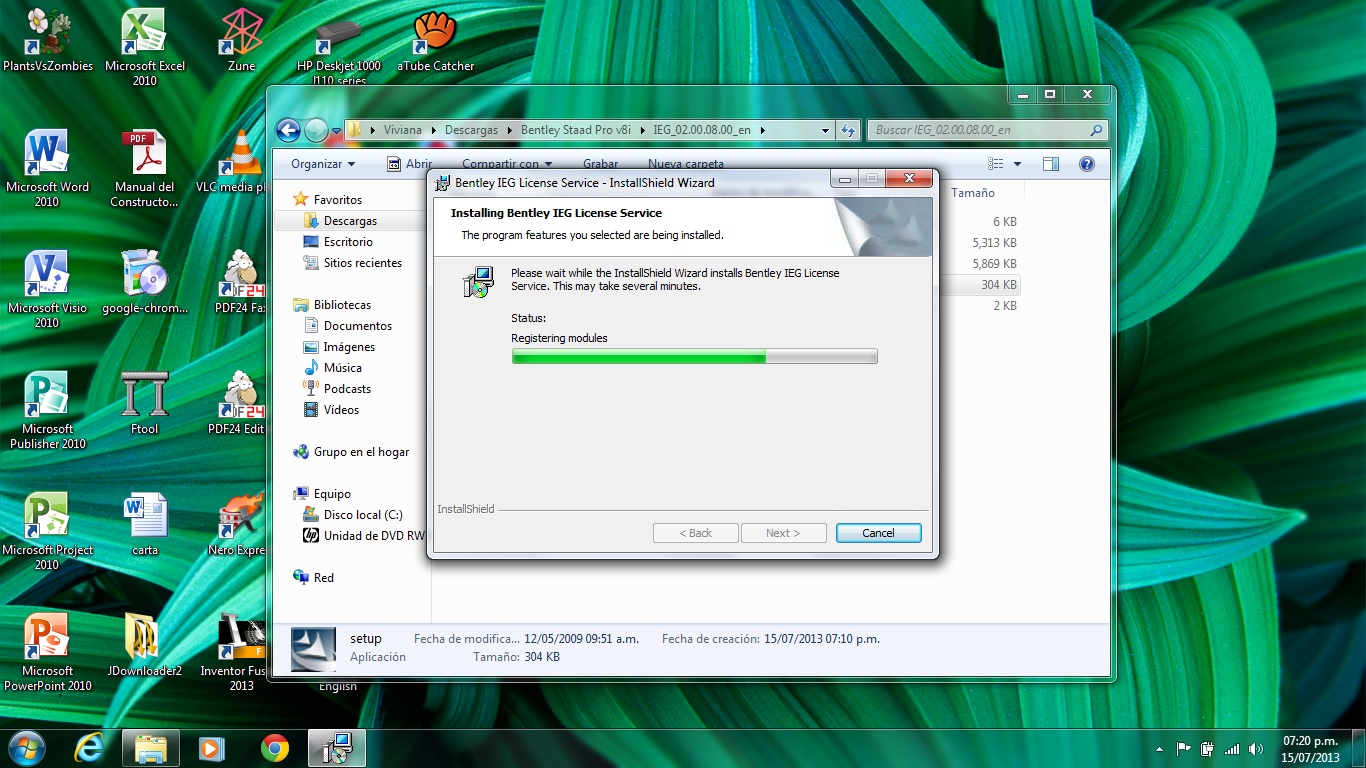Toggle the preview pane button

pyautogui.click(x=1050, y=164)
